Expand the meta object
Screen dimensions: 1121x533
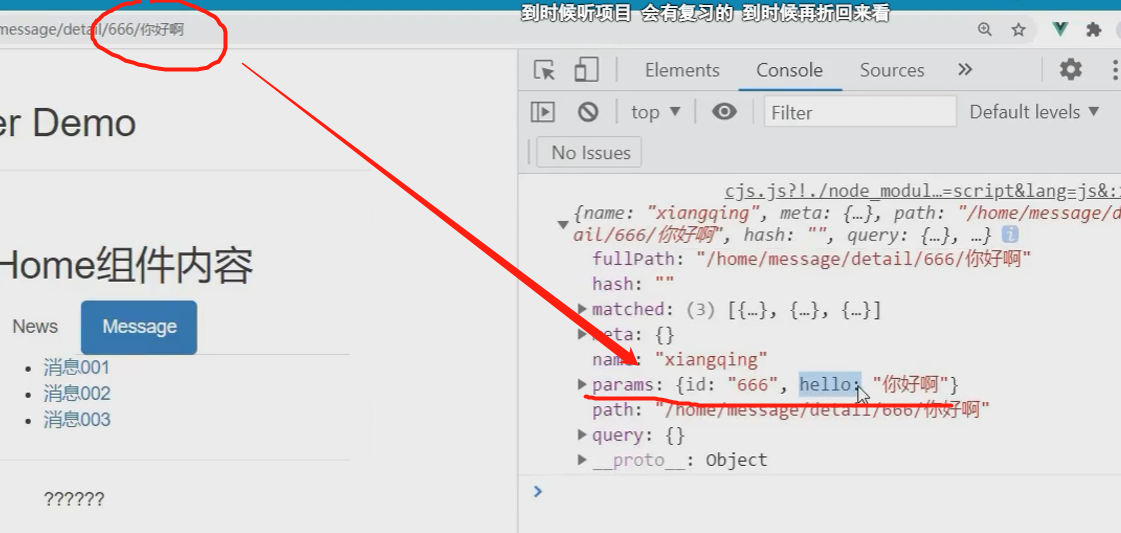(583, 334)
